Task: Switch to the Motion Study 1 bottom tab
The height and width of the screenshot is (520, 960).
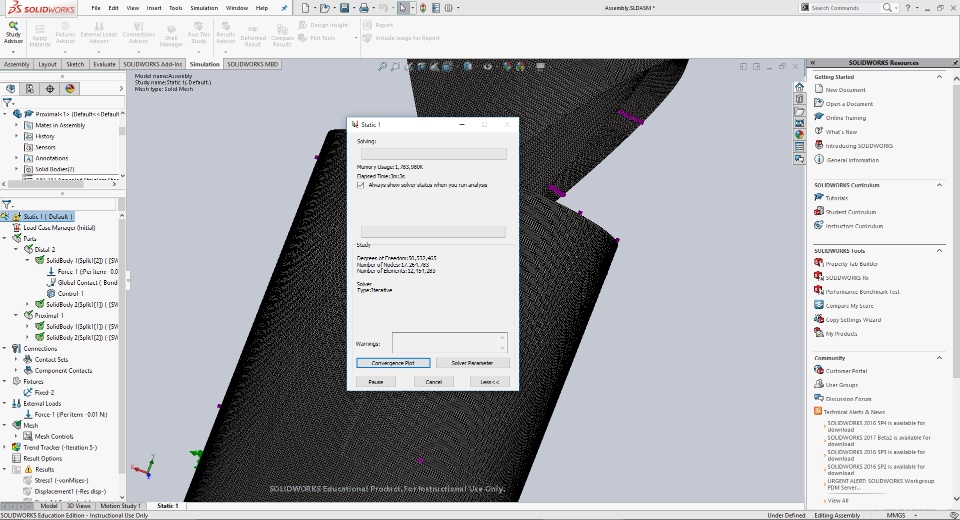Action: click(x=120, y=506)
